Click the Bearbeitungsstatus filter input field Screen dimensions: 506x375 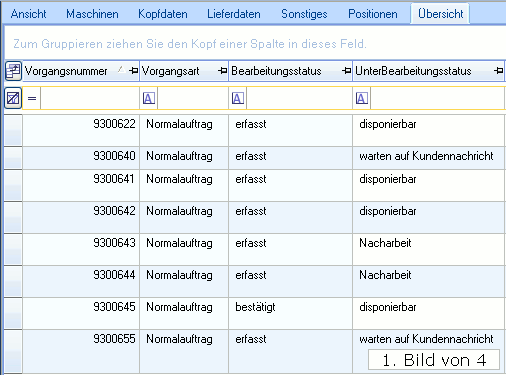coord(299,98)
